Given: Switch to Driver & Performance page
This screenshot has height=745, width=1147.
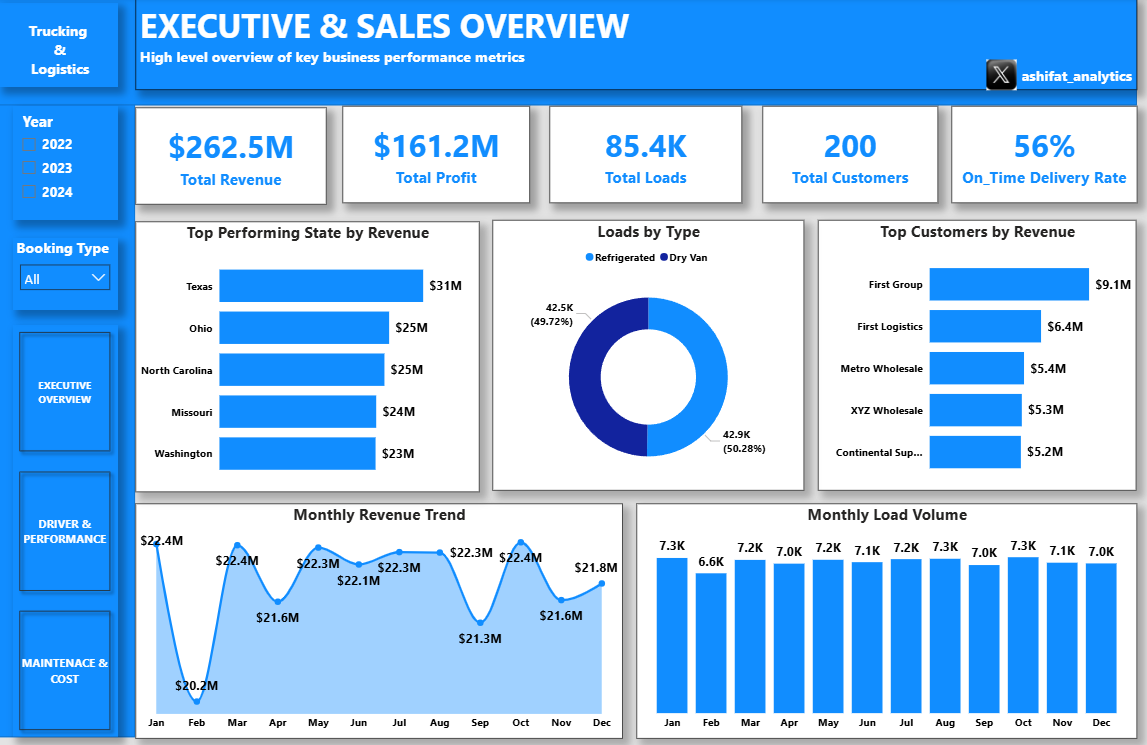Looking at the screenshot, I should [64, 531].
